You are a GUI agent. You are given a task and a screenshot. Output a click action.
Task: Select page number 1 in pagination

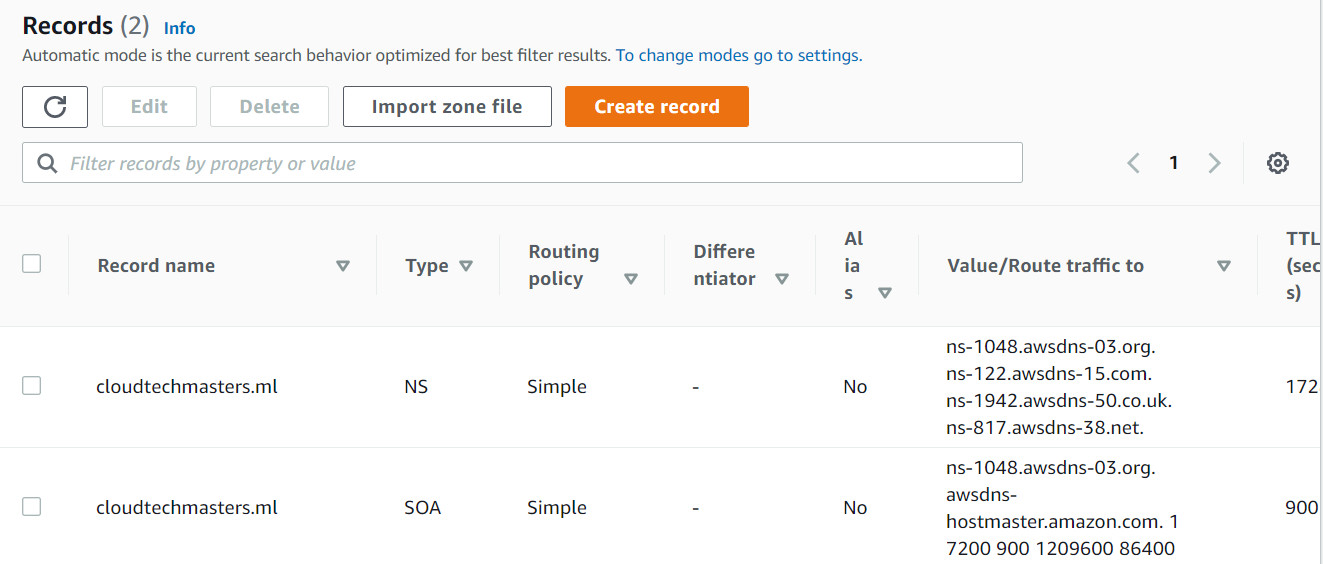[1174, 163]
